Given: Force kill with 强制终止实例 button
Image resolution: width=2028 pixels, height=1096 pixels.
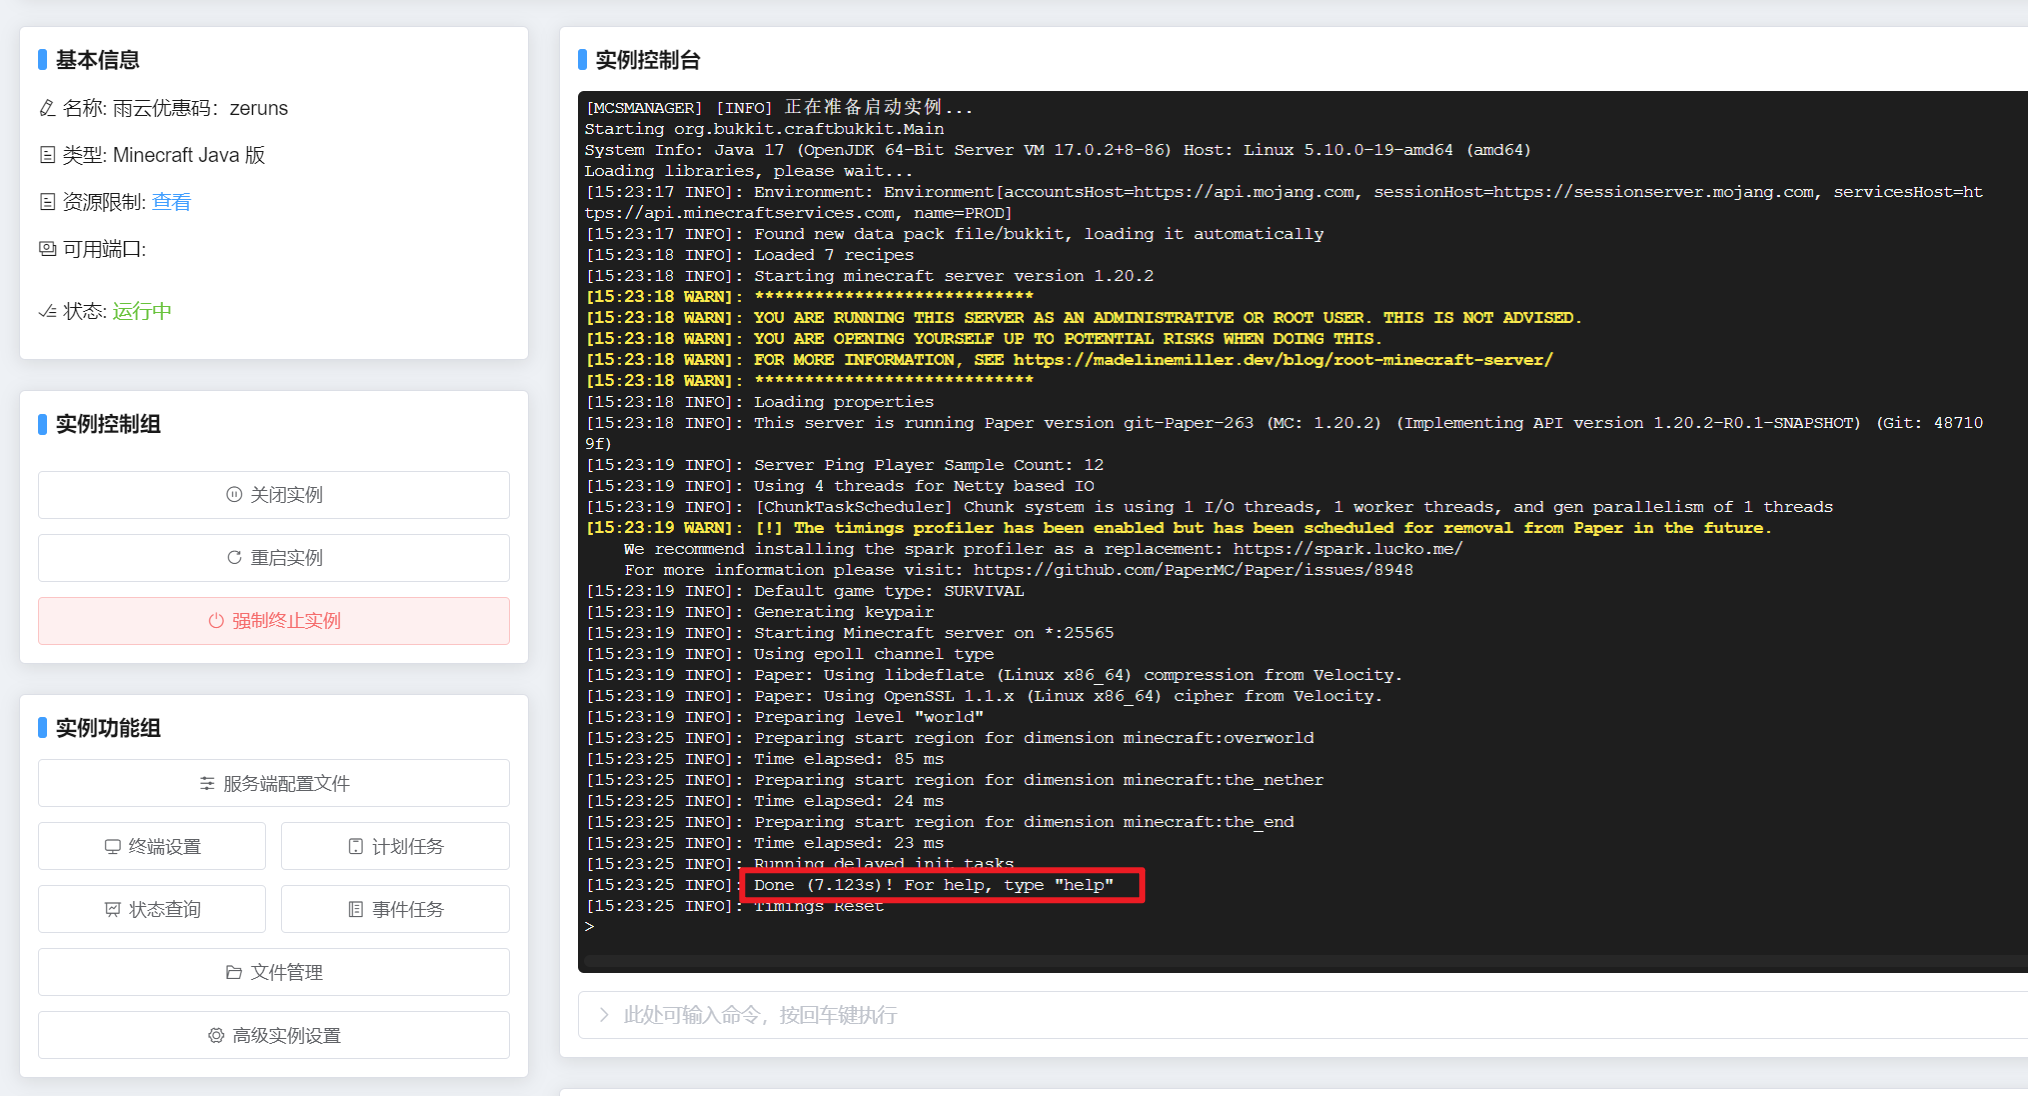Looking at the screenshot, I should click(274, 621).
